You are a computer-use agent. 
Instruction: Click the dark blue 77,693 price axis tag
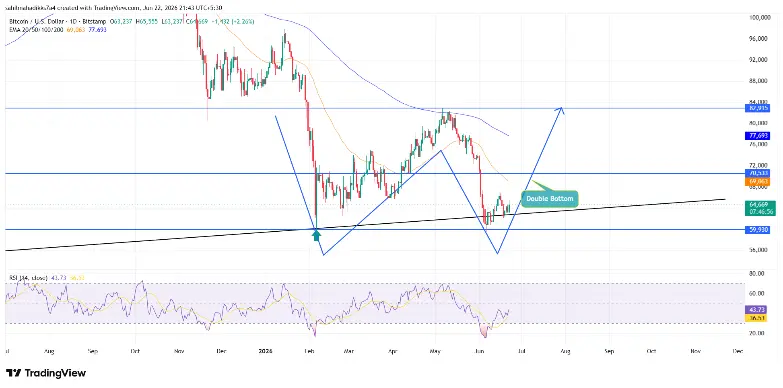coord(758,135)
